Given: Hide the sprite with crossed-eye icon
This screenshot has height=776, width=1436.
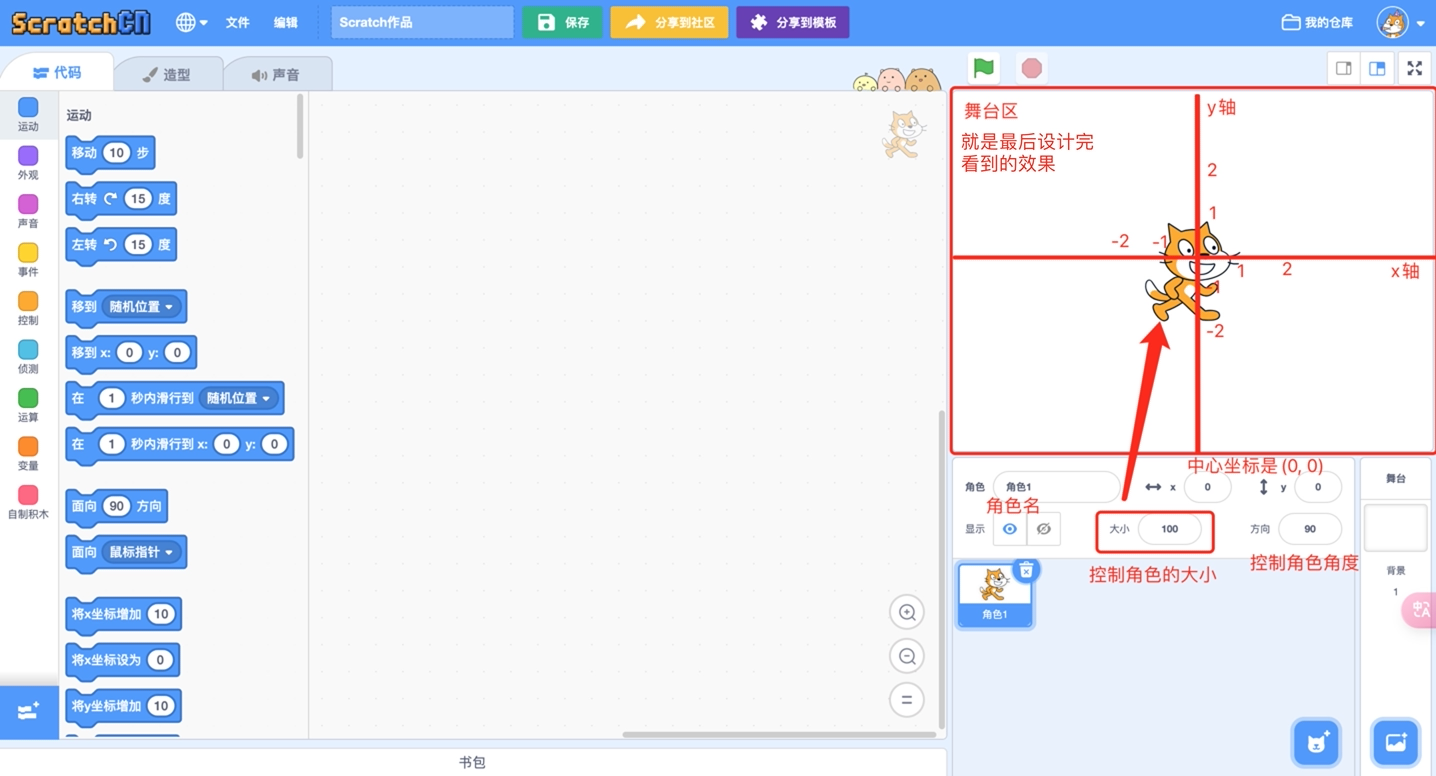Looking at the screenshot, I should pyautogui.click(x=1043, y=529).
